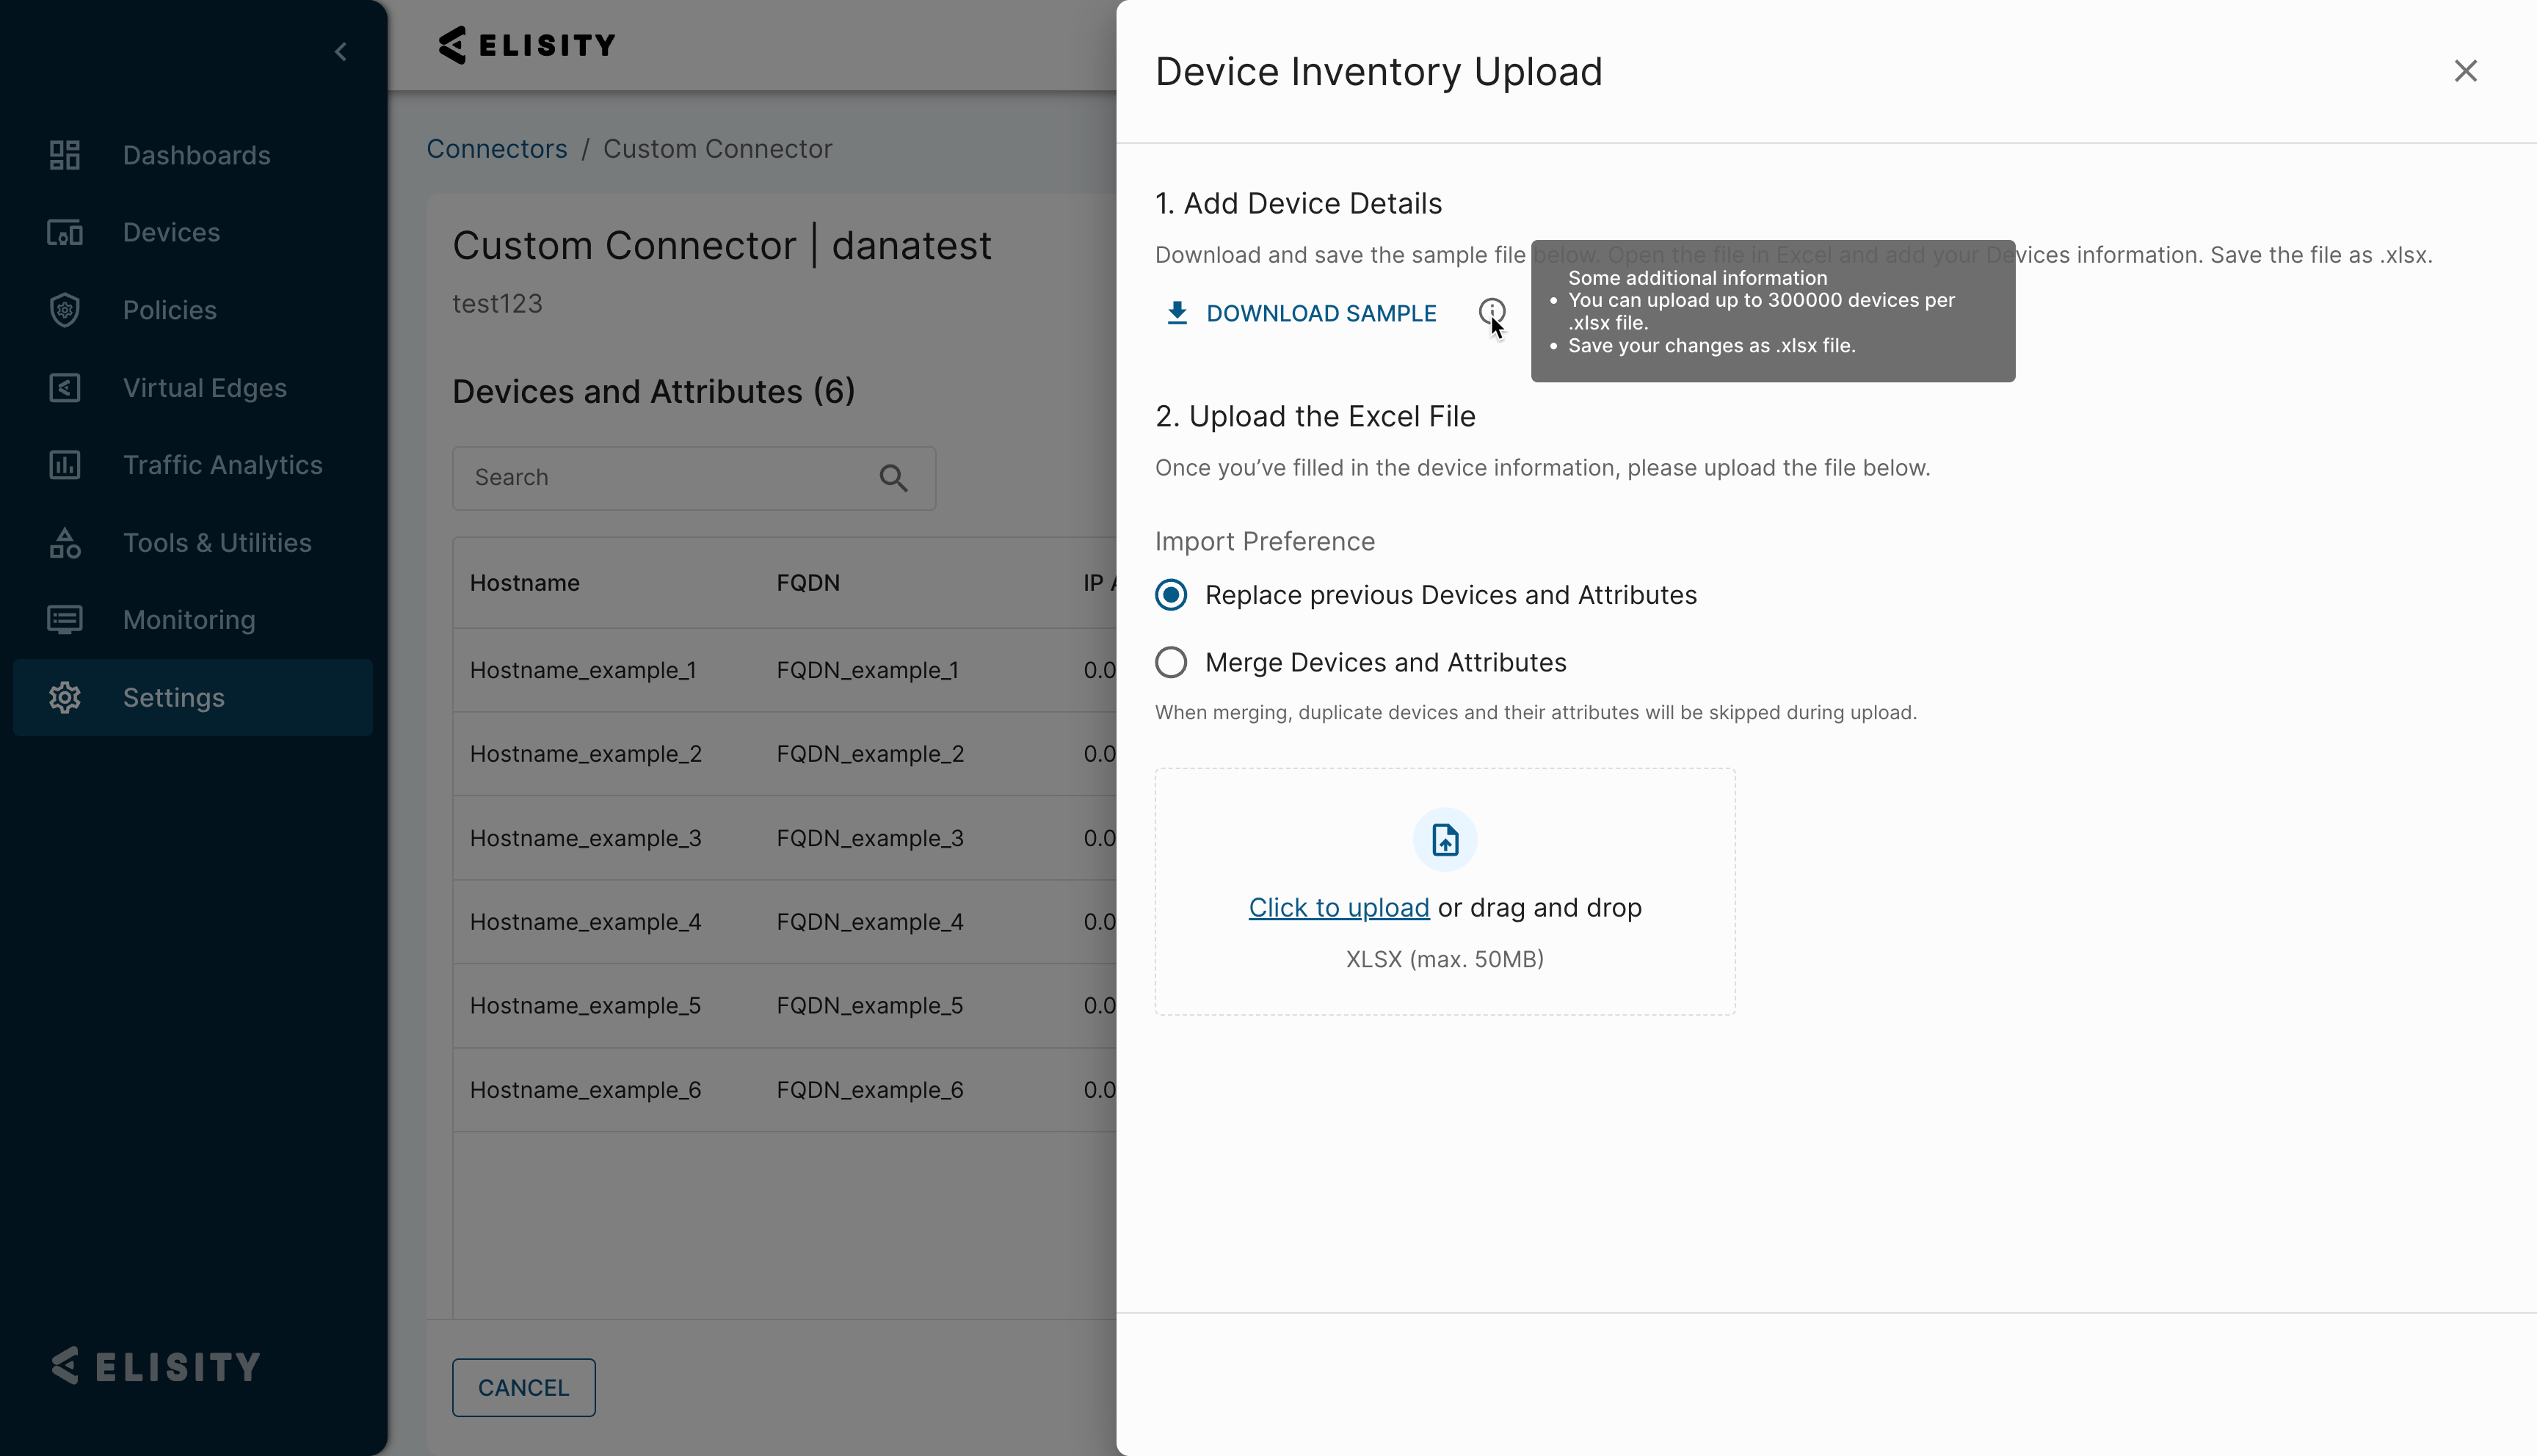Screen dimensions: 2537x1456
Task: Click the FQDN_example_3 cell
Action: coord(870,838)
